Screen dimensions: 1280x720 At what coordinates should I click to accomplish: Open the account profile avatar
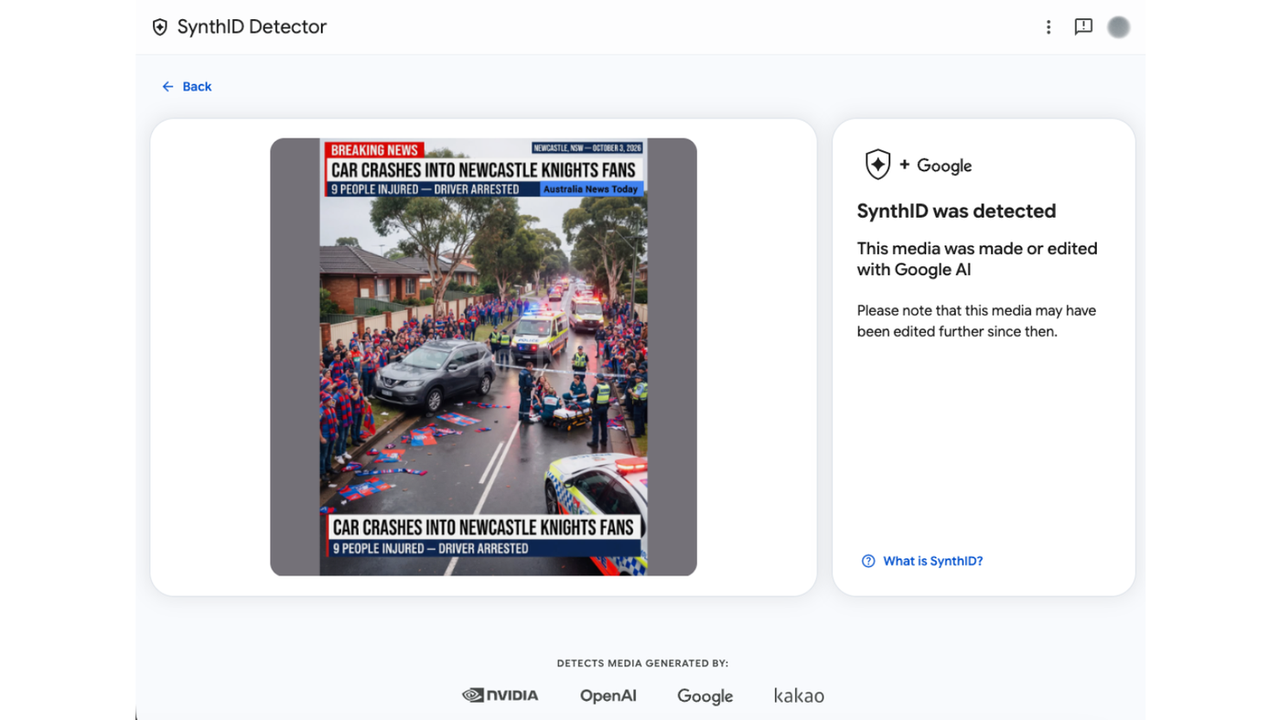coord(1119,27)
